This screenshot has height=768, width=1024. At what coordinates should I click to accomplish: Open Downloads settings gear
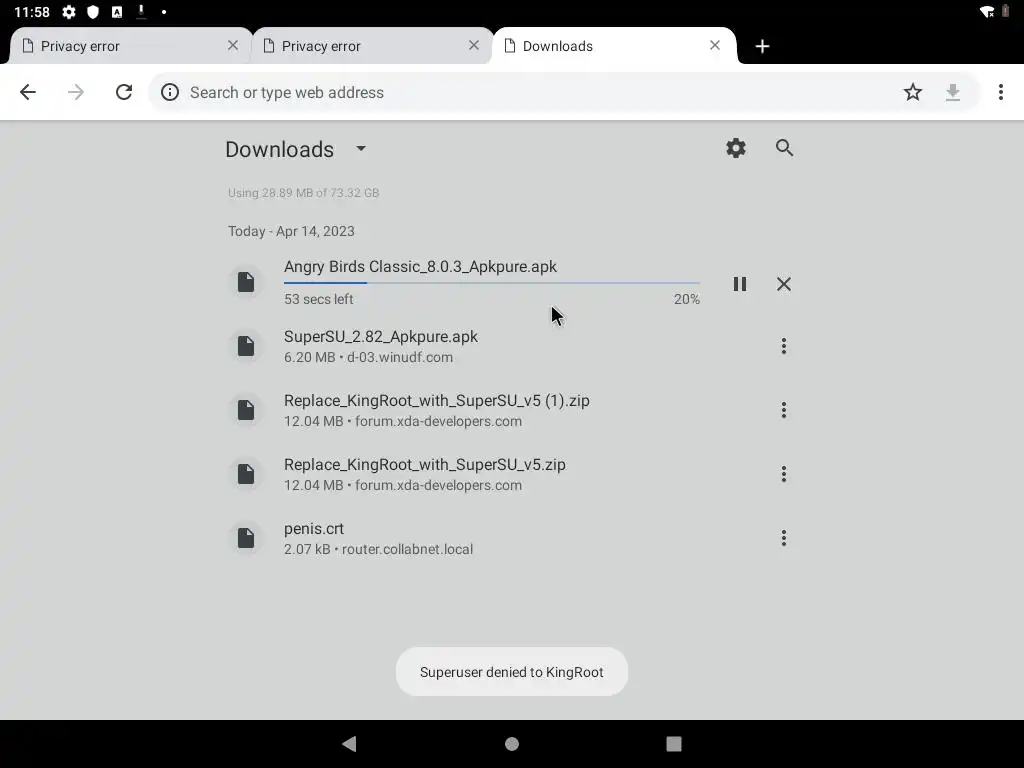coord(736,148)
